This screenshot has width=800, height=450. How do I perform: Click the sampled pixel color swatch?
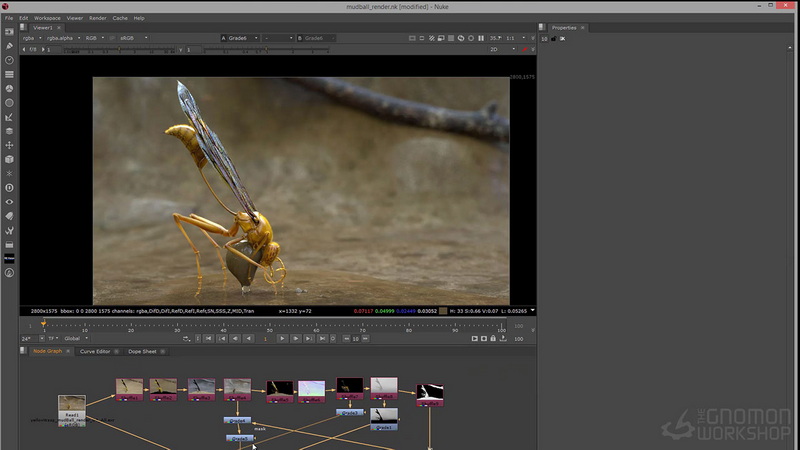coord(443,311)
